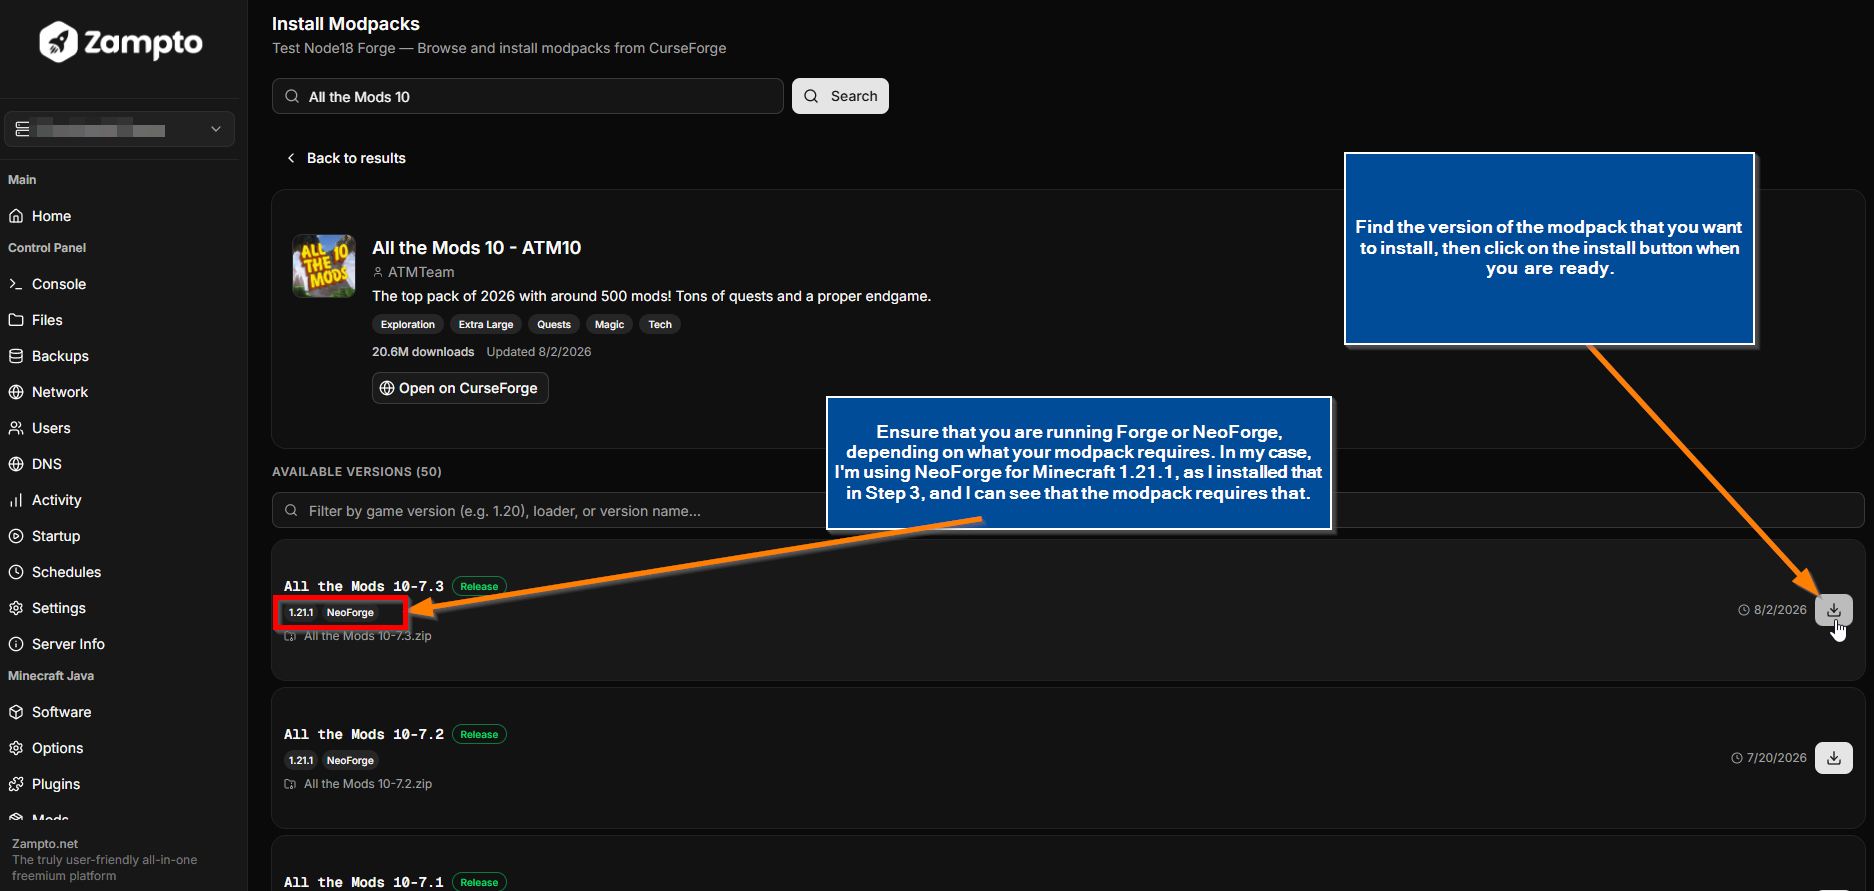This screenshot has width=1874, height=891.
Task: Open on CurseForge button
Action: (x=460, y=388)
